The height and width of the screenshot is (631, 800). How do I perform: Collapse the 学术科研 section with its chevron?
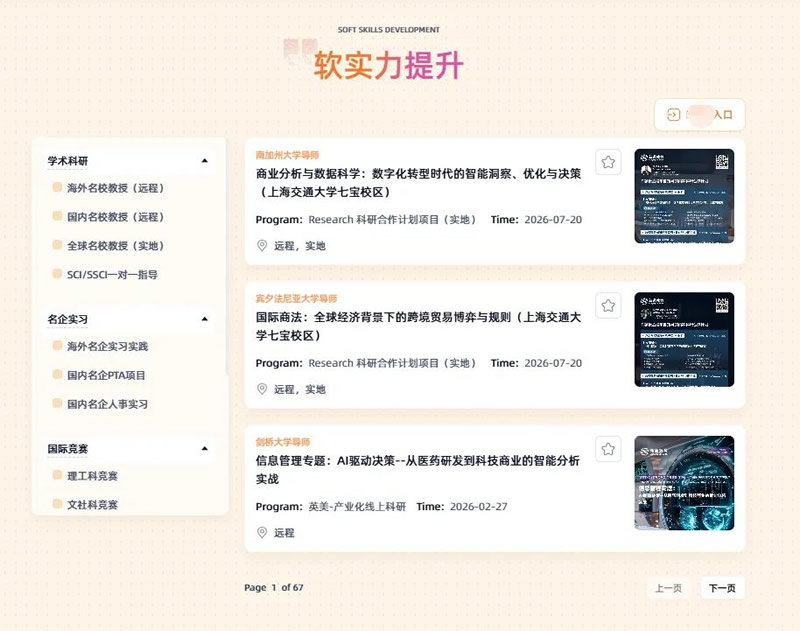tap(205, 158)
